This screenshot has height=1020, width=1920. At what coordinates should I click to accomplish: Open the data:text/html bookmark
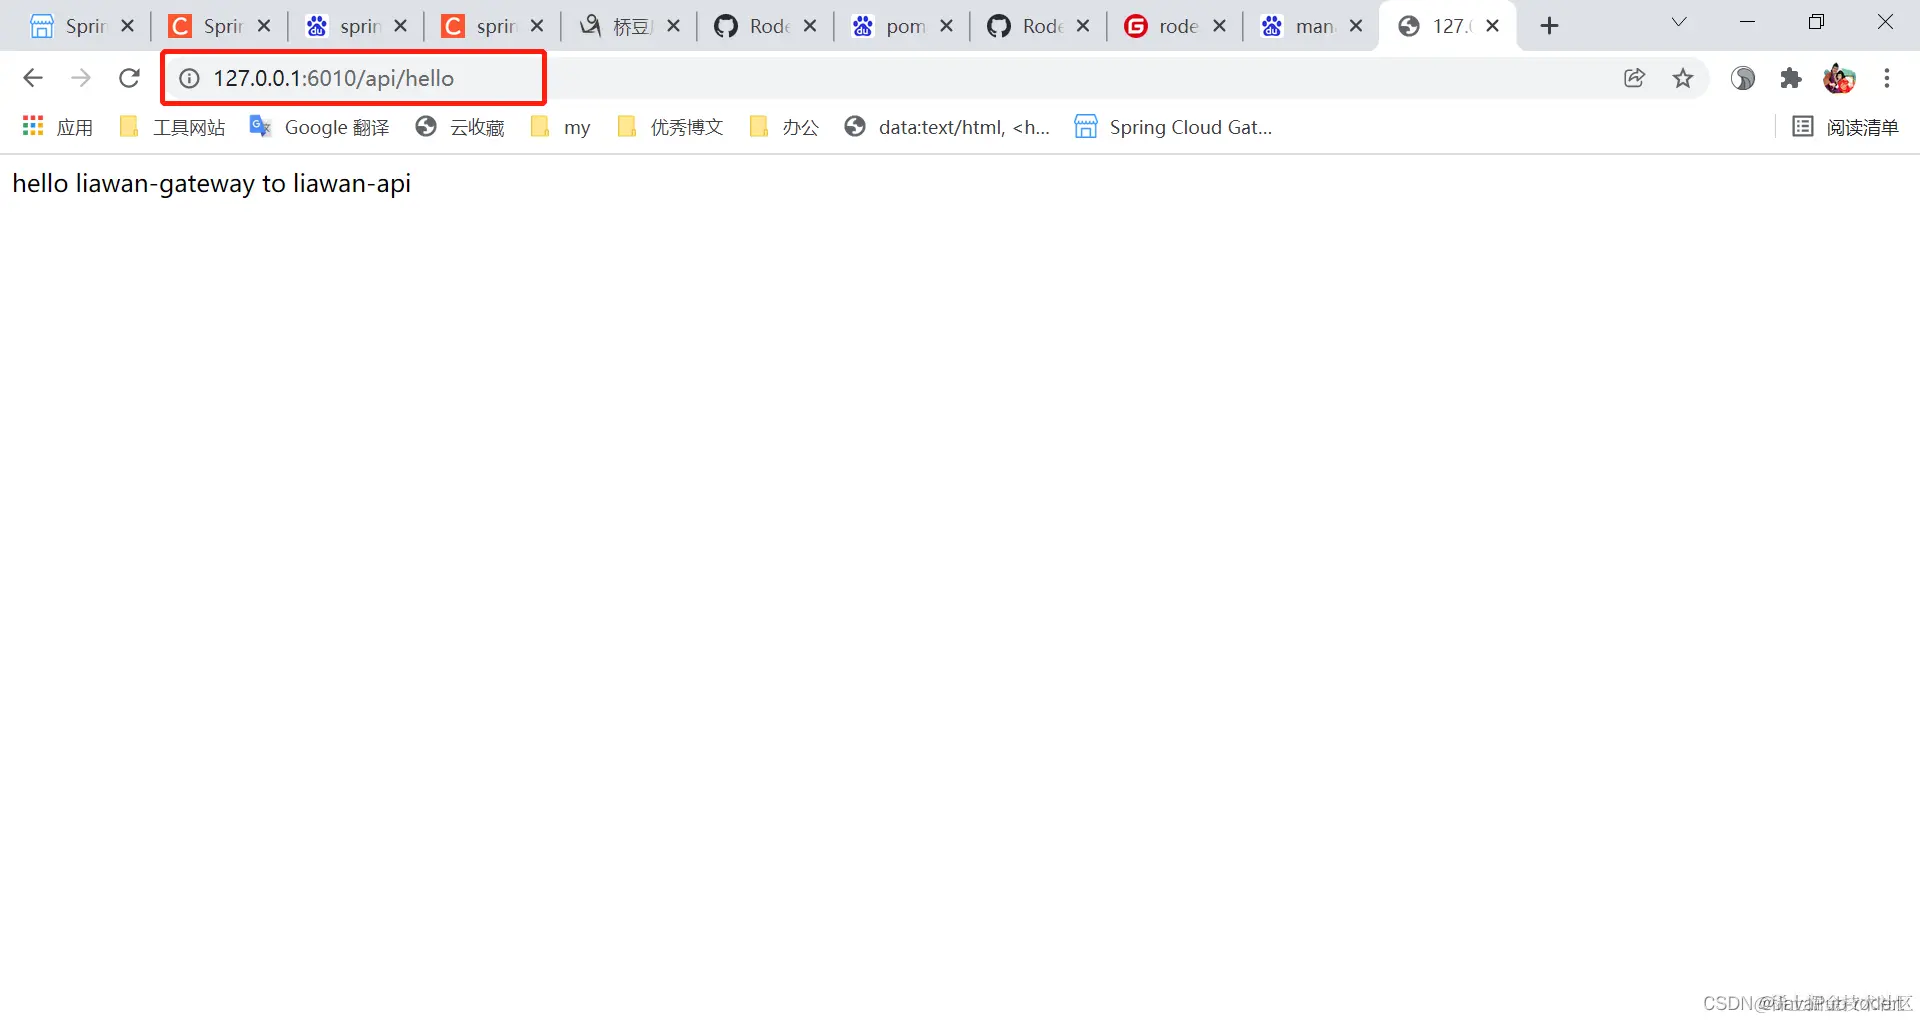coord(947,127)
